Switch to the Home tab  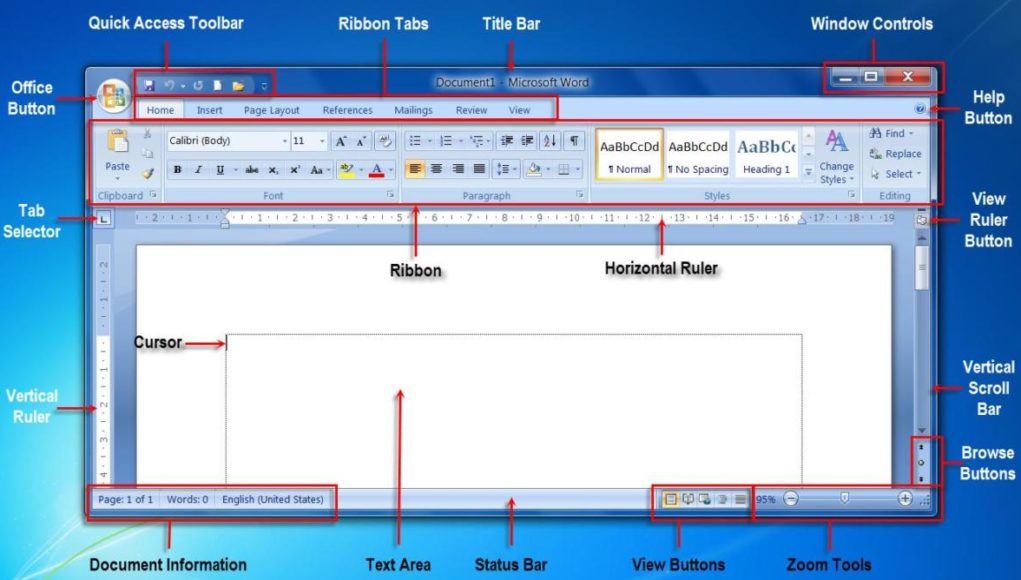[160, 110]
